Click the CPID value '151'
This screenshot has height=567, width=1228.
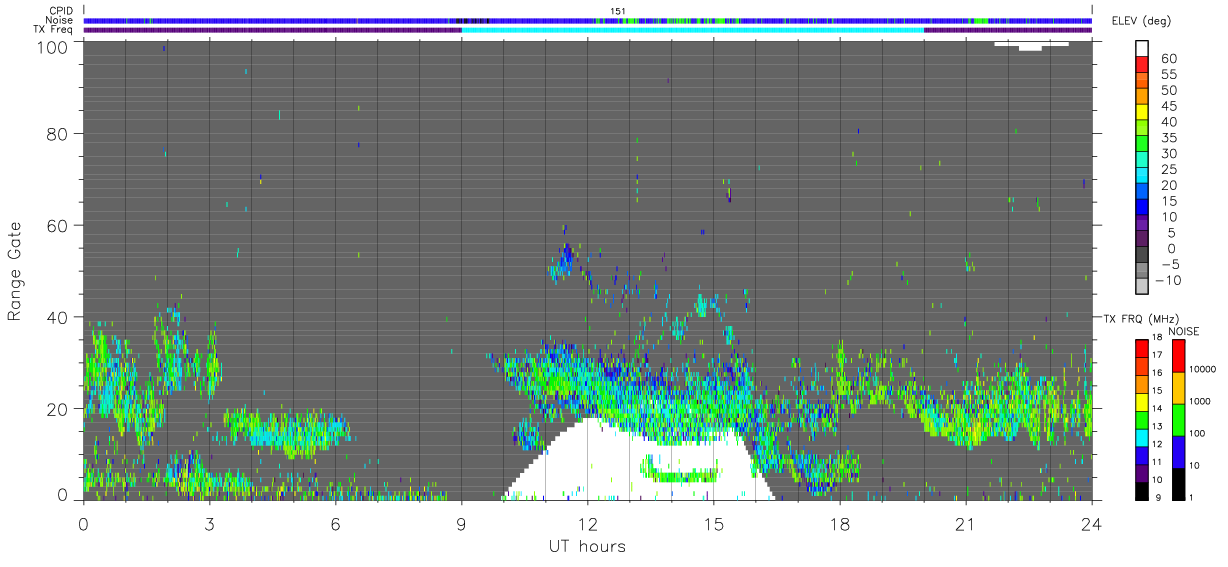pos(618,11)
